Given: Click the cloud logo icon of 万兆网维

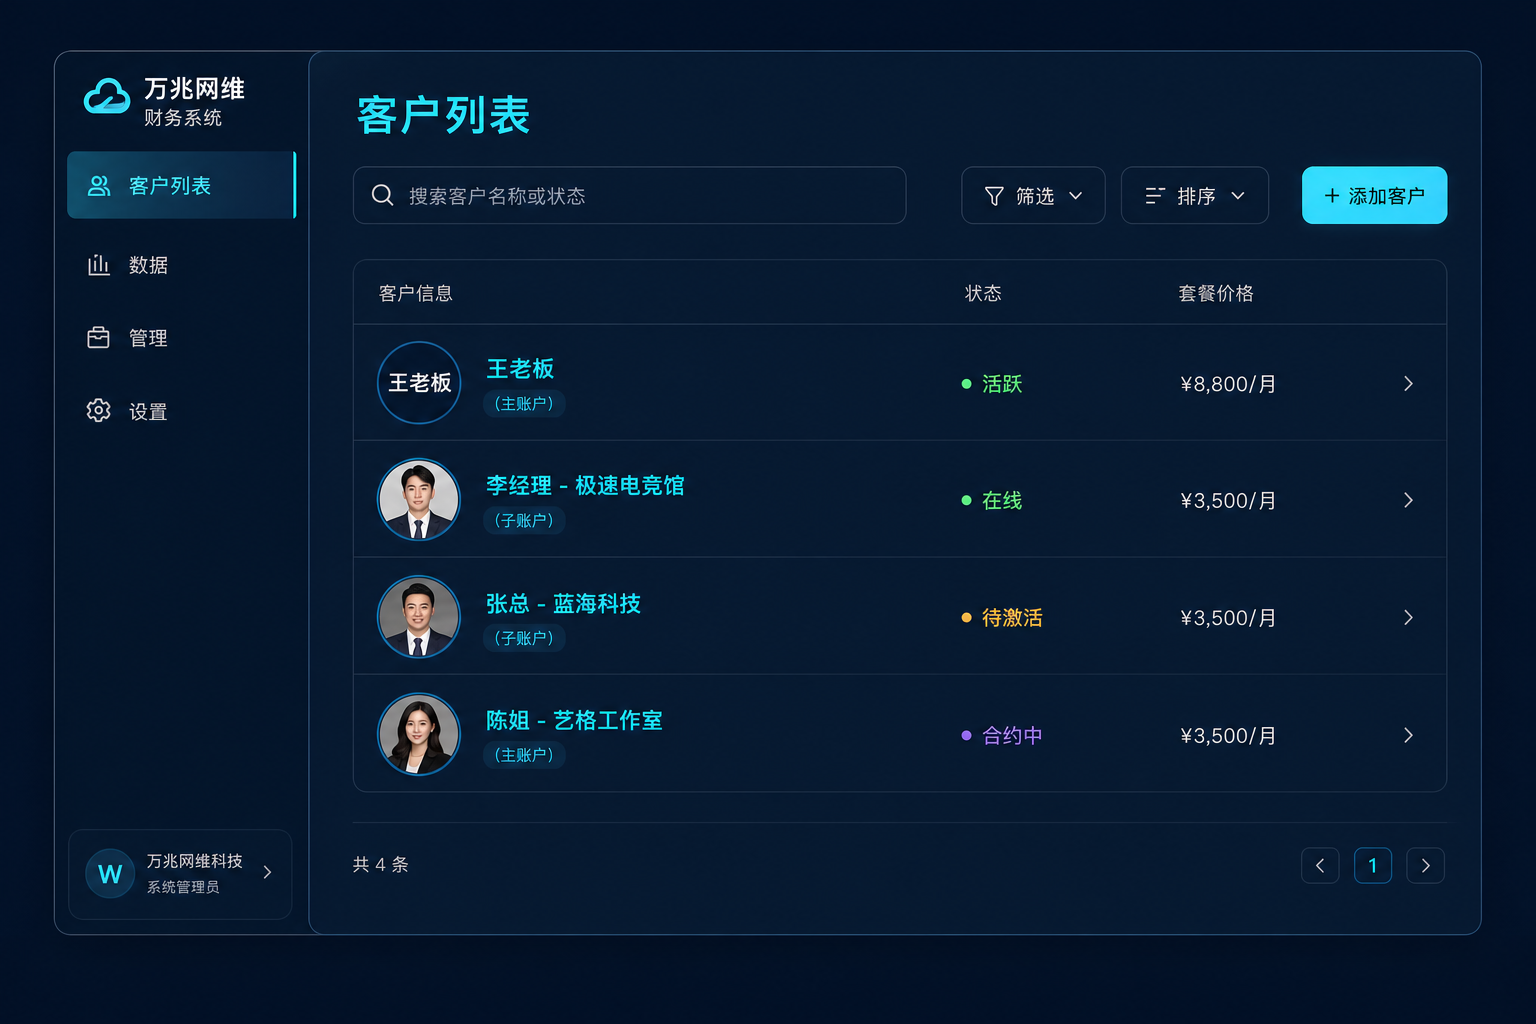Looking at the screenshot, I should click(107, 97).
